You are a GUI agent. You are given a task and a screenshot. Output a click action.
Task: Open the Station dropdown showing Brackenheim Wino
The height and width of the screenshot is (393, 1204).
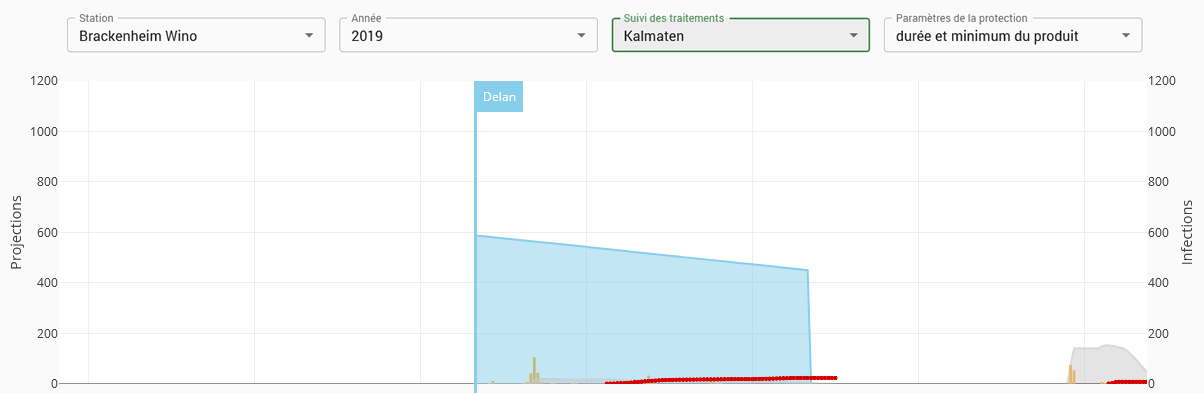point(196,35)
